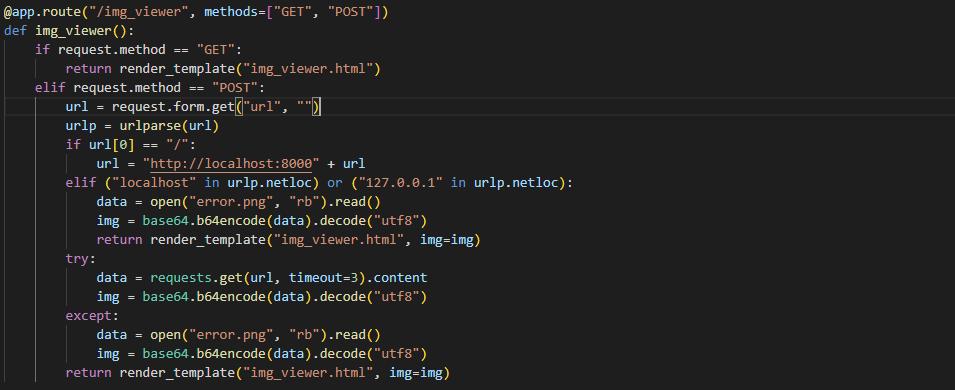The image size is (955, 390).
Task: Click "GET" inside the methods list
Action: (x=293, y=12)
